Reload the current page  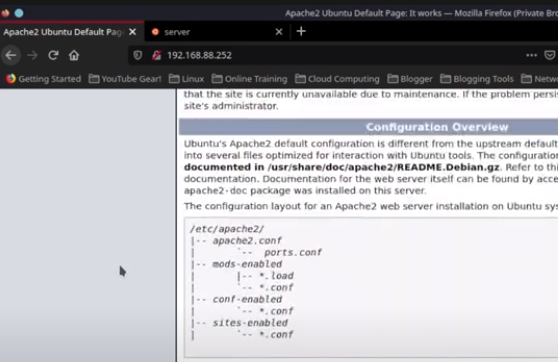click(x=53, y=55)
